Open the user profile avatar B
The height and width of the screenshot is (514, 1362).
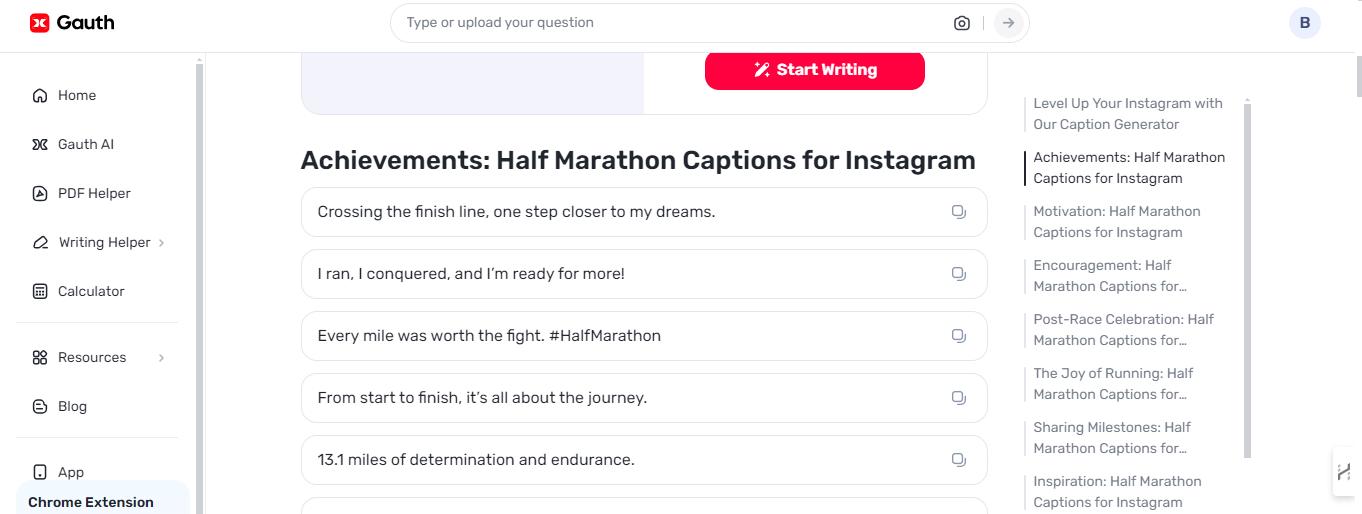(x=1304, y=23)
